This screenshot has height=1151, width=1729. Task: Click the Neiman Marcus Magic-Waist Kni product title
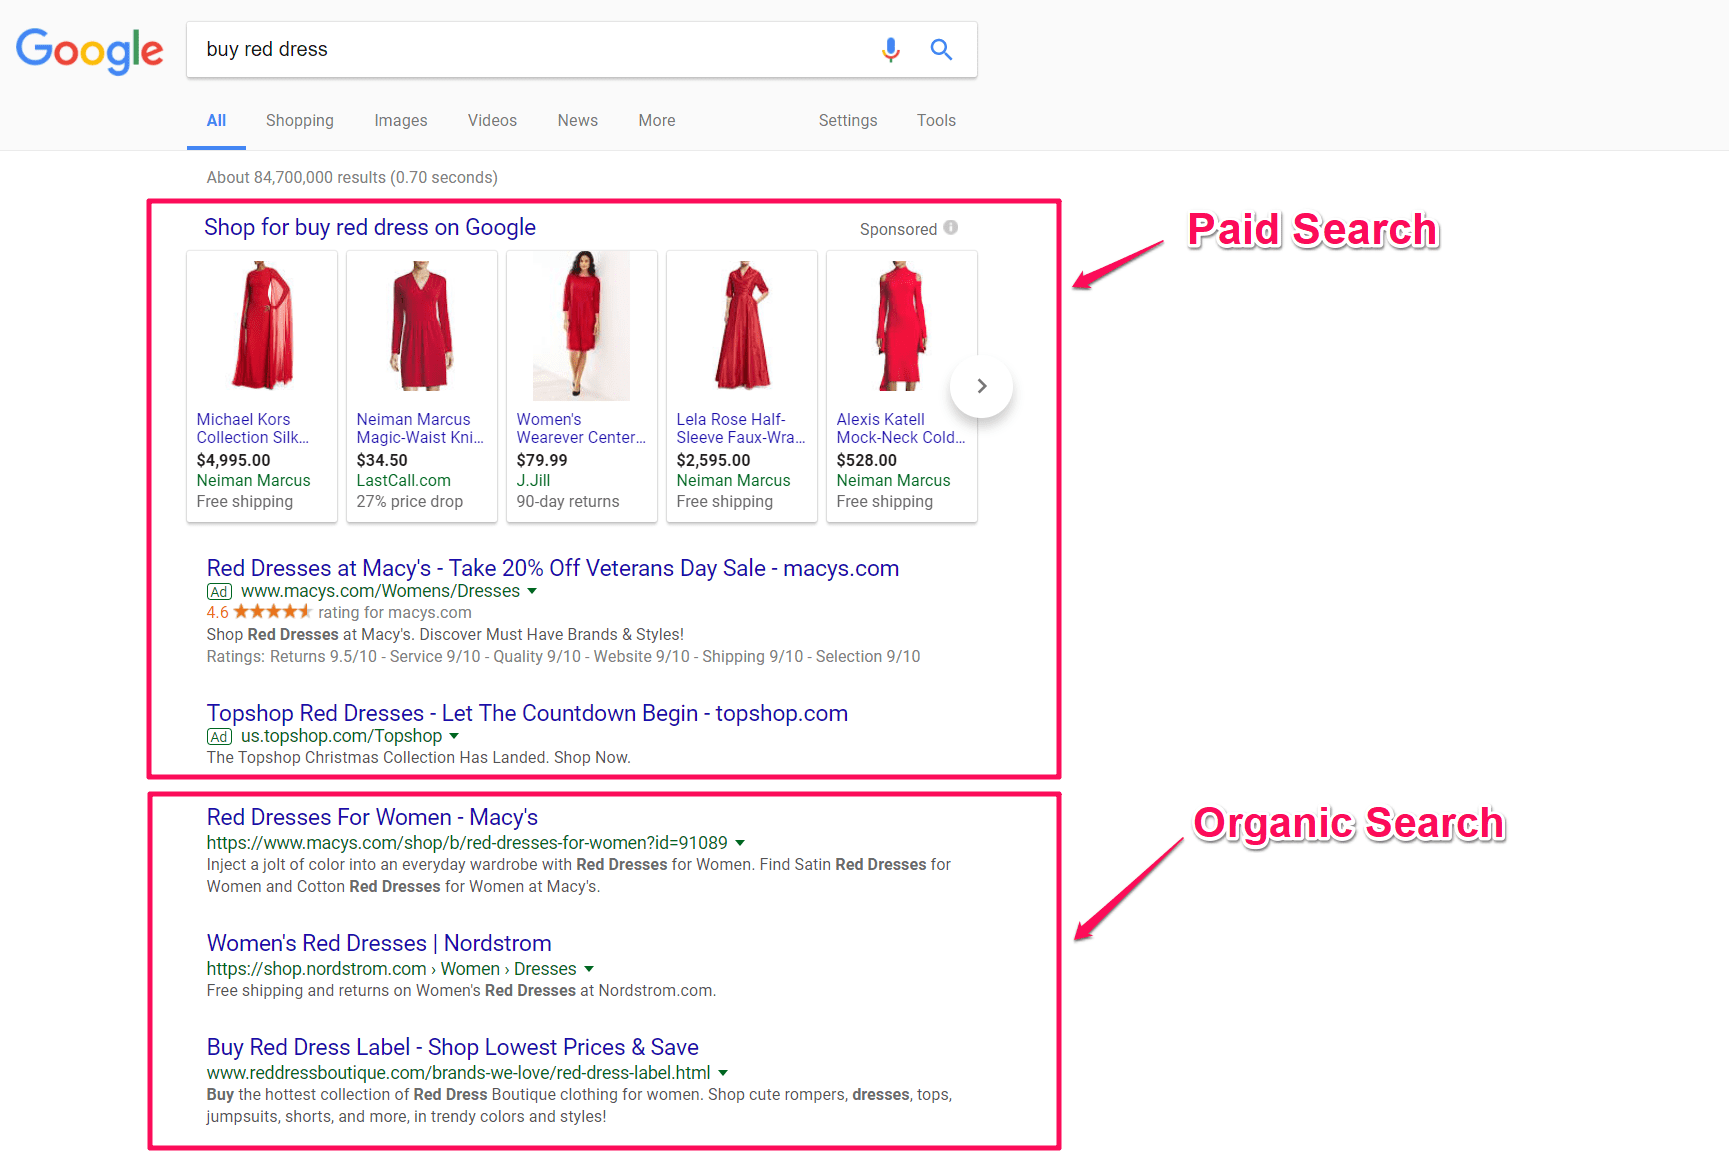pyautogui.click(x=421, y=429)
